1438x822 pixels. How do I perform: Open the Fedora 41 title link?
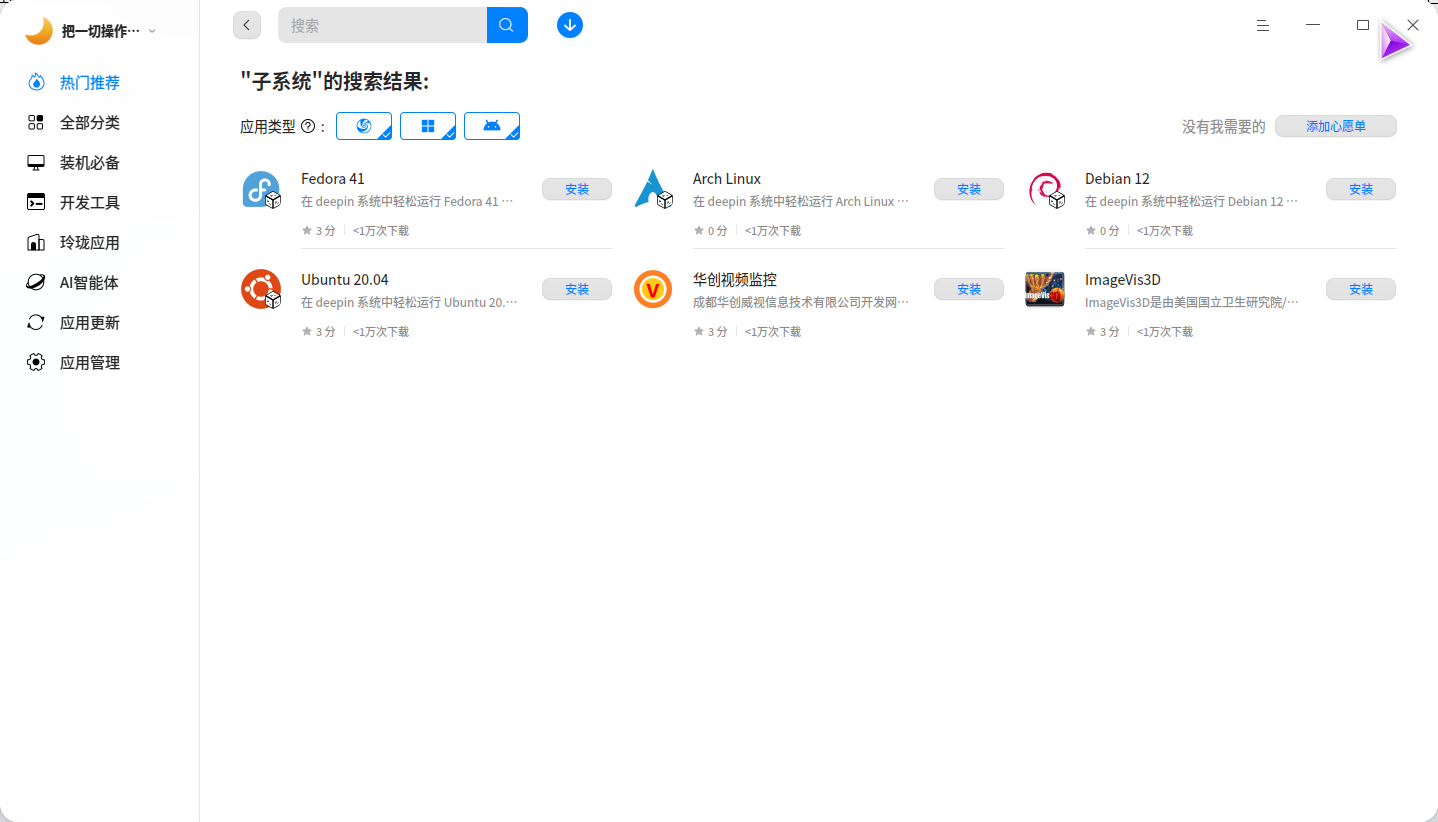(333, 179)
